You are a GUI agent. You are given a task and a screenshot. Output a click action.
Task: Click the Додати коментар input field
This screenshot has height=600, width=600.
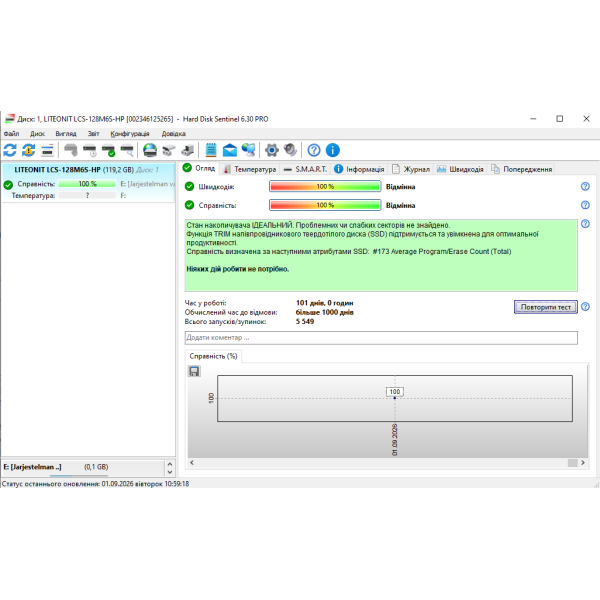coord(381,338)
